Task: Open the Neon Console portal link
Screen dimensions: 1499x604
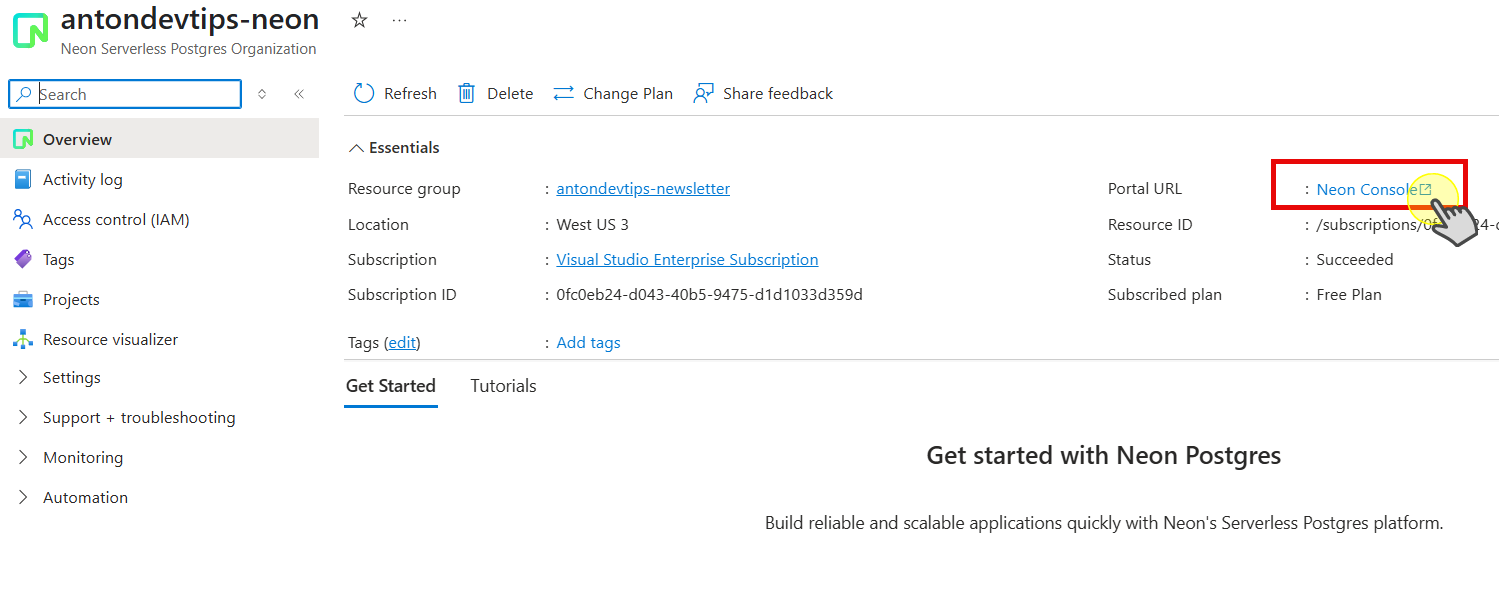Action: [x=1367, y=189]
